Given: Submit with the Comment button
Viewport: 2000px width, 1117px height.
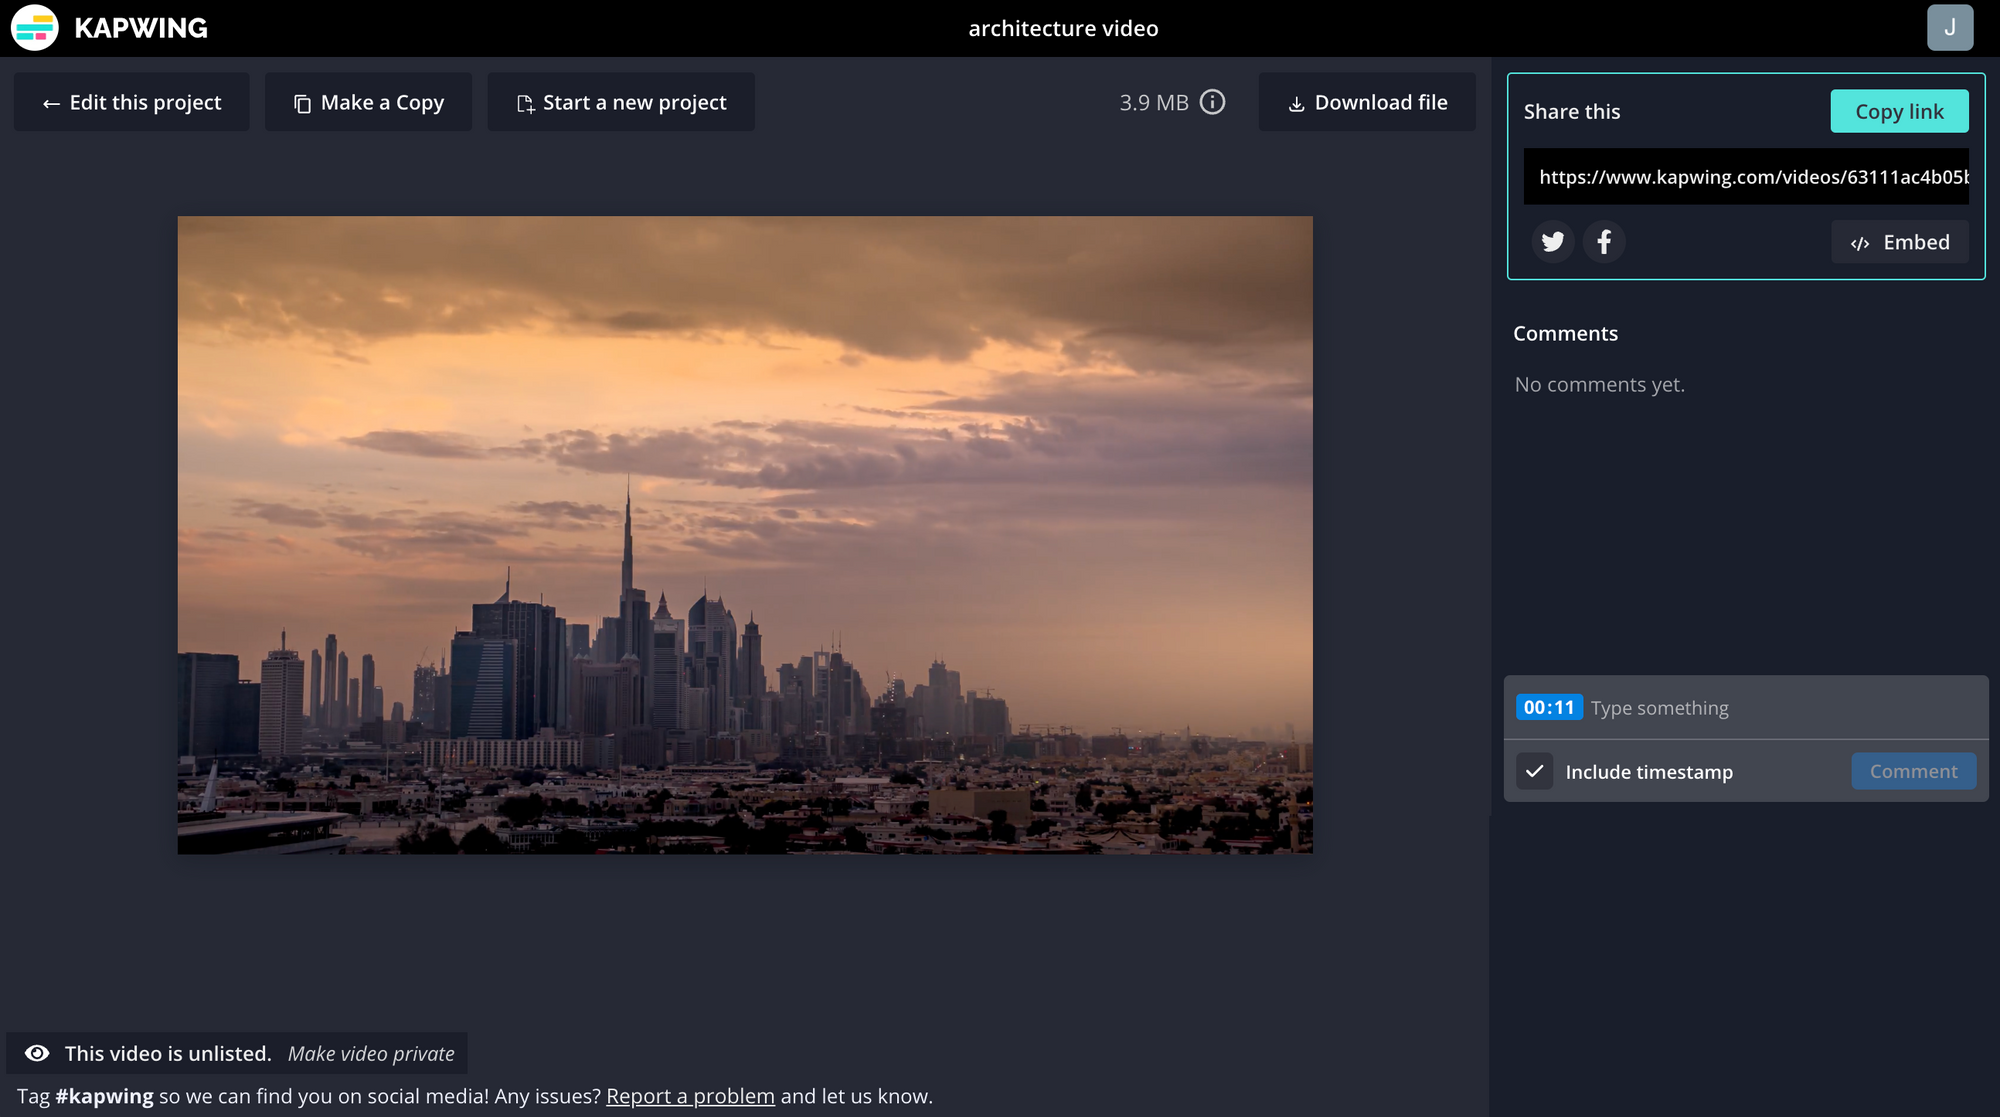Looking at the screenshot, I should tap(1912, 771).
